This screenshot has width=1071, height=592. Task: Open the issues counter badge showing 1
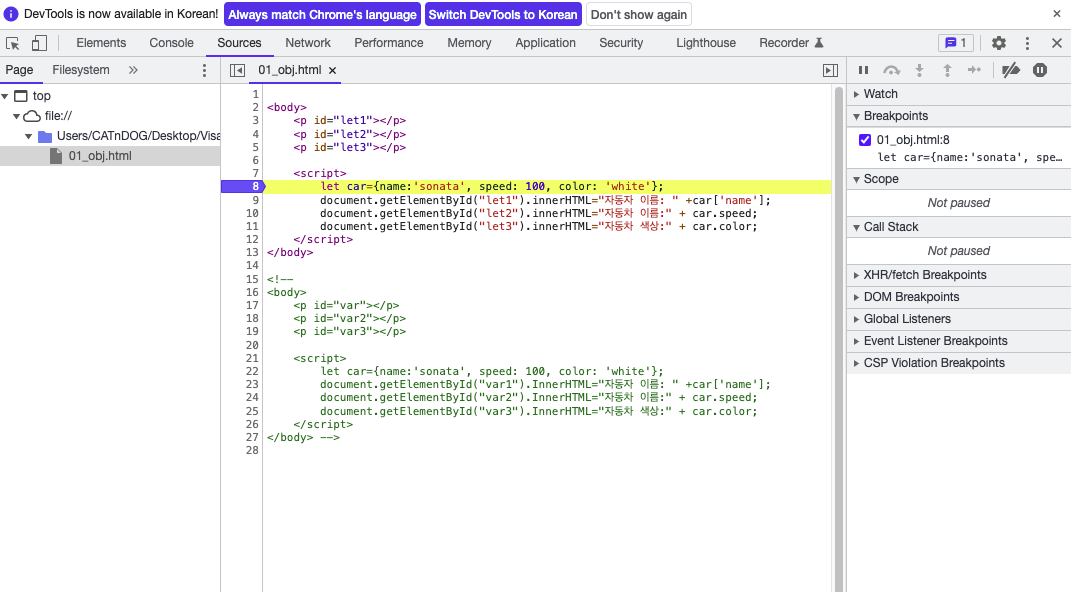click(x=956, y=43)
